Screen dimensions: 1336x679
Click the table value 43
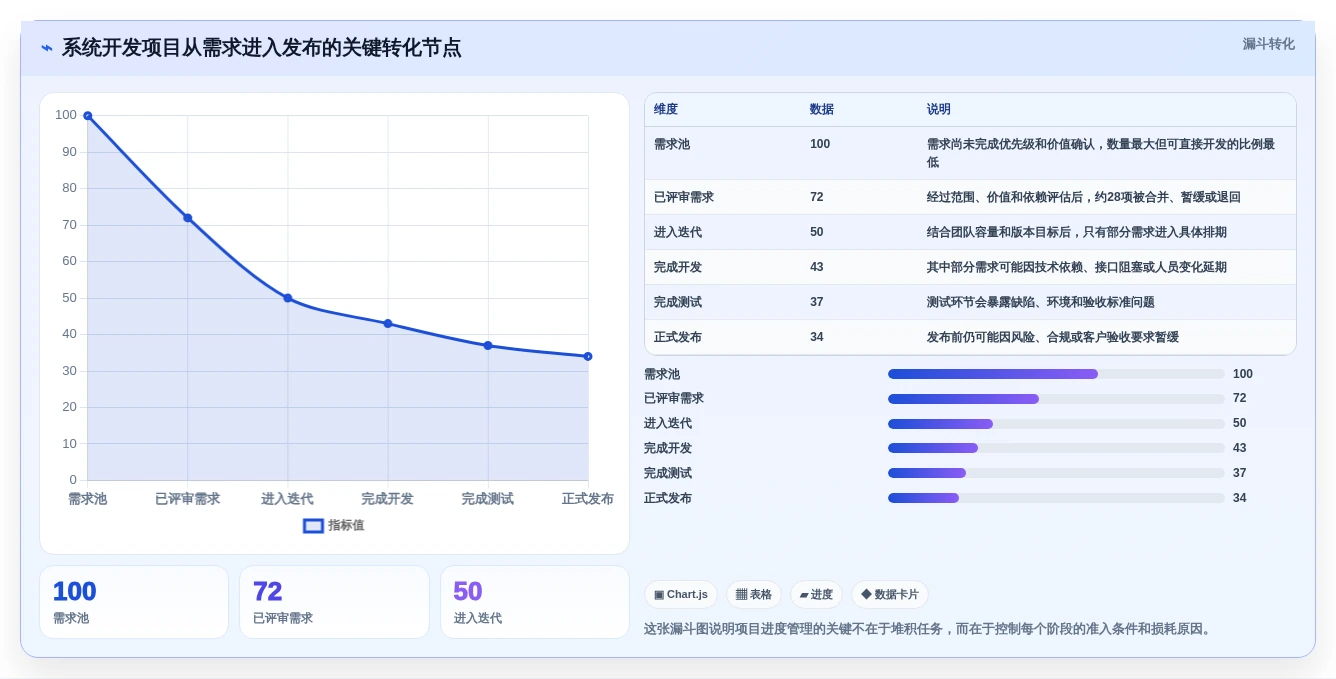[x=817, y=267]
